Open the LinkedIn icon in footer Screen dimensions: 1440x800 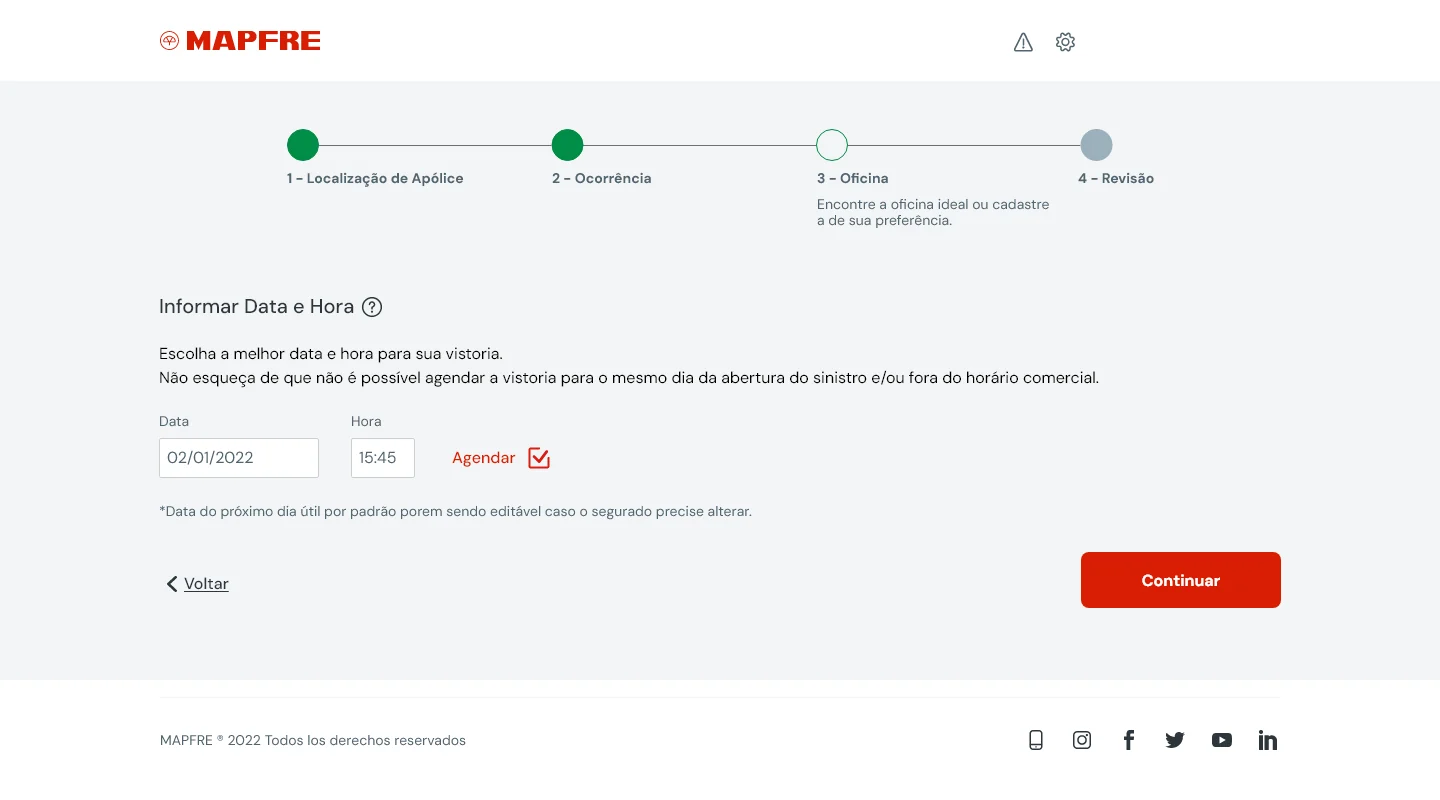tap(1268, 740)
